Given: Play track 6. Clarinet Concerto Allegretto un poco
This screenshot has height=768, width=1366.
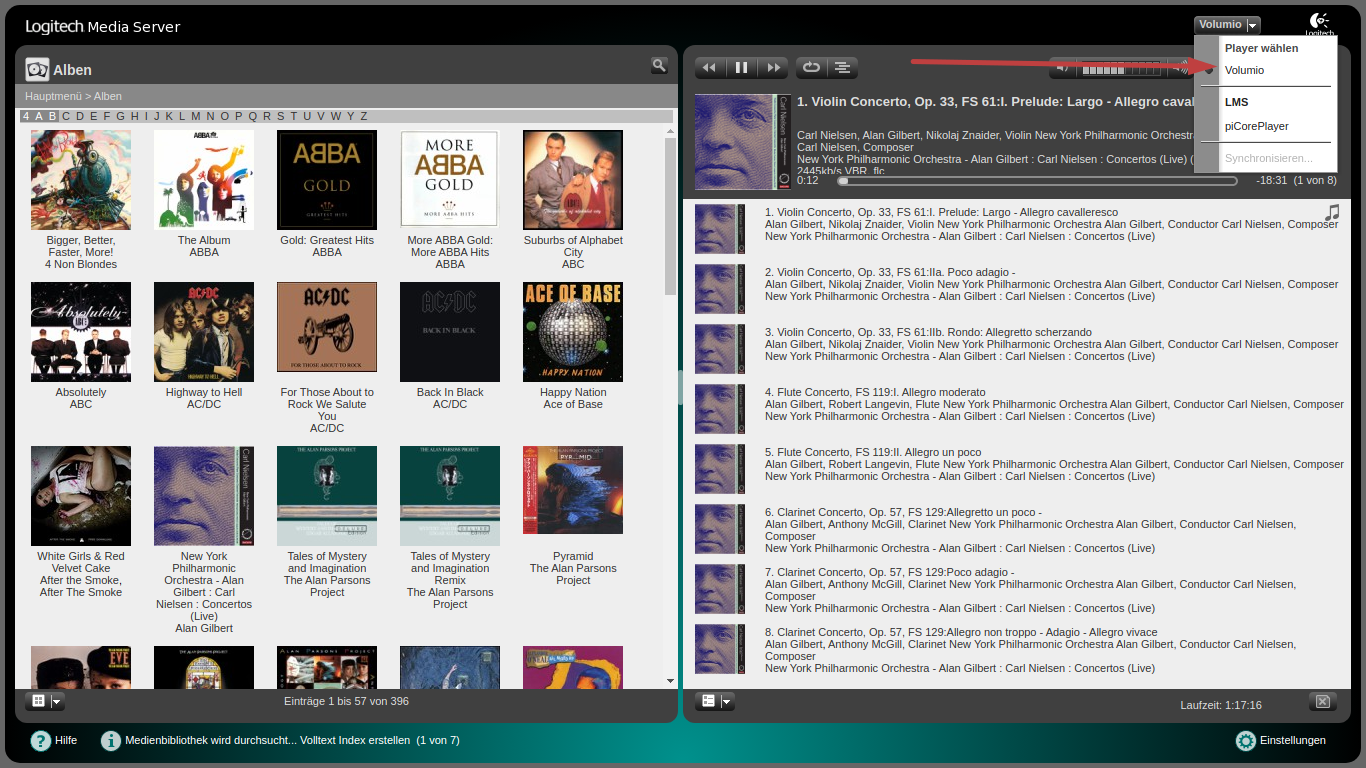Looking at the screenshot, I should (903, 512).
